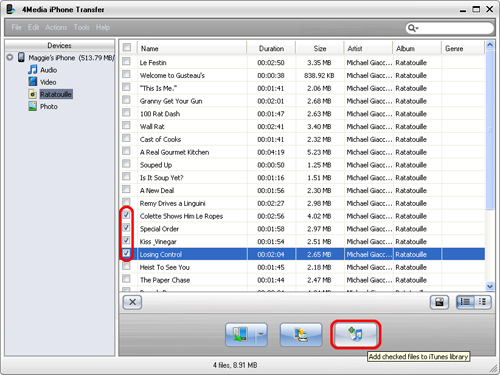
Task: Select Remy Drives a Linguini track
Action: click(x=302, y=203)
